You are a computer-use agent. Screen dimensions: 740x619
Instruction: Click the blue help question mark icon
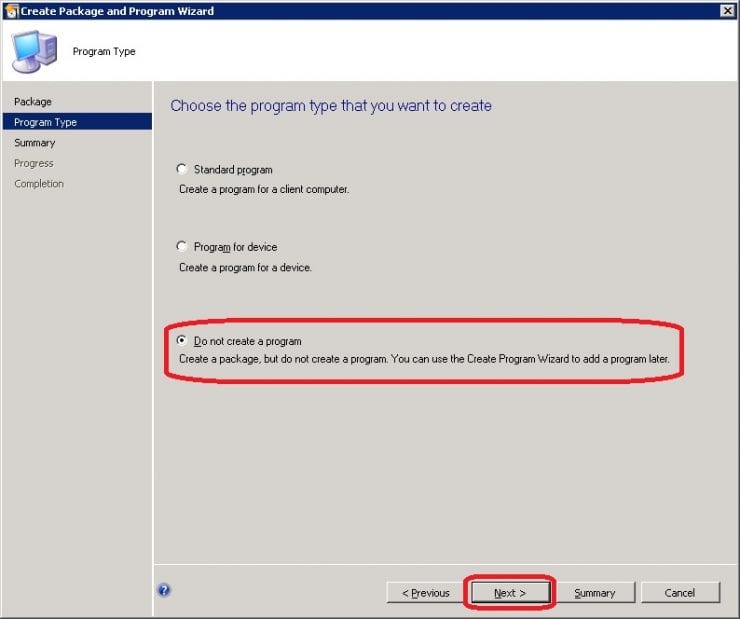click(x=164, y=590)
